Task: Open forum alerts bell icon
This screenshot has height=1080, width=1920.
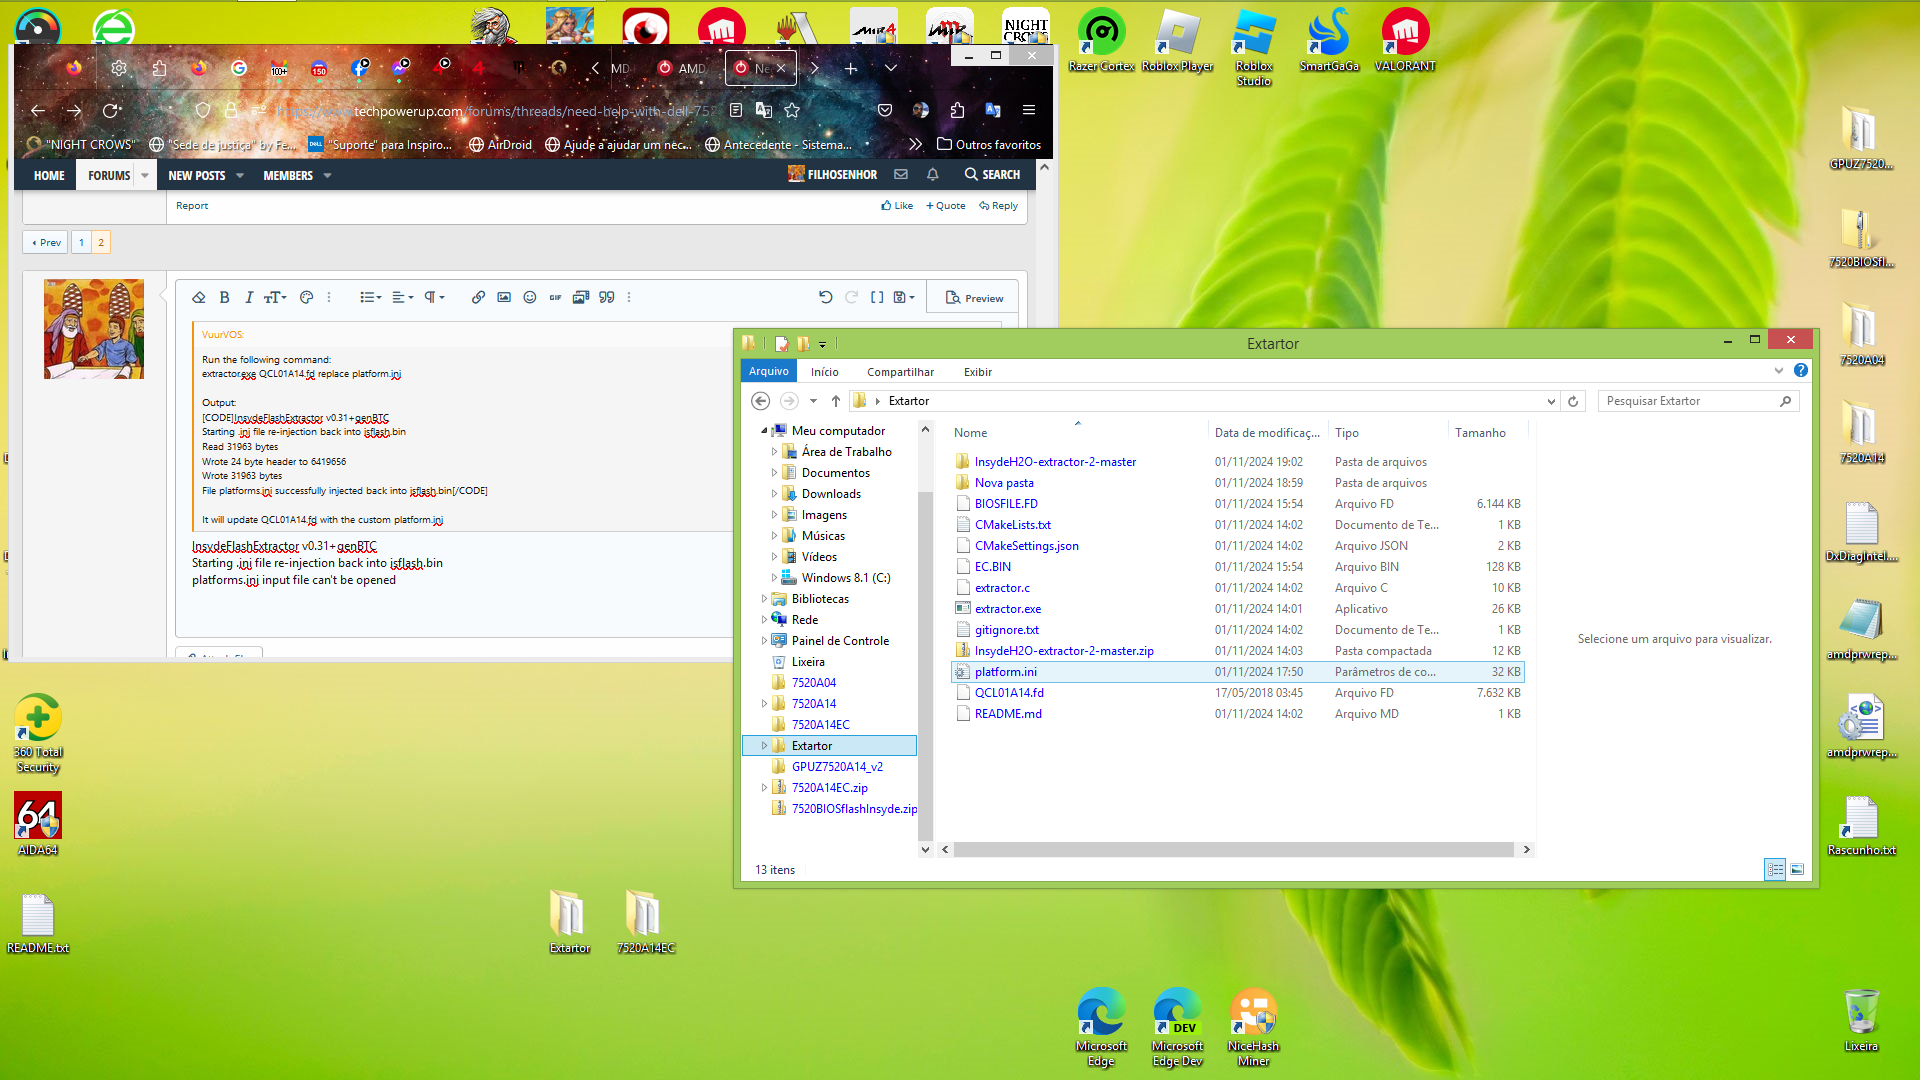Action: [932, 174]
